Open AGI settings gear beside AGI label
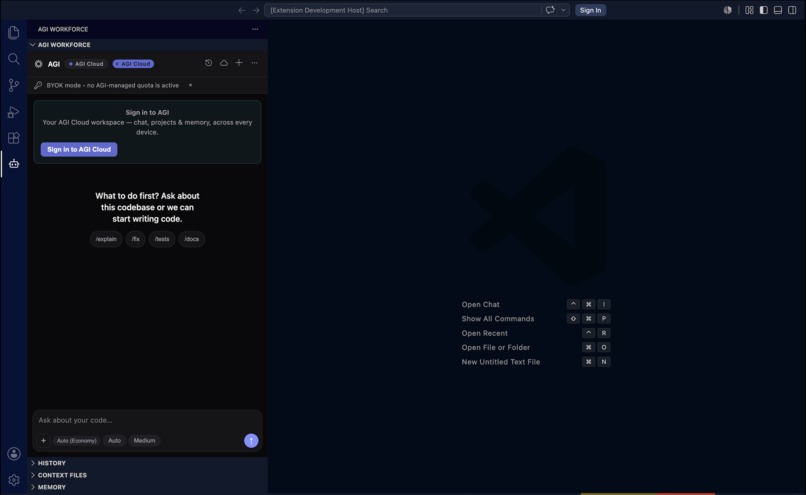Image resolution: width=806 pixels, height=495 pixels. pyautogui.click(x=39, y=64)
